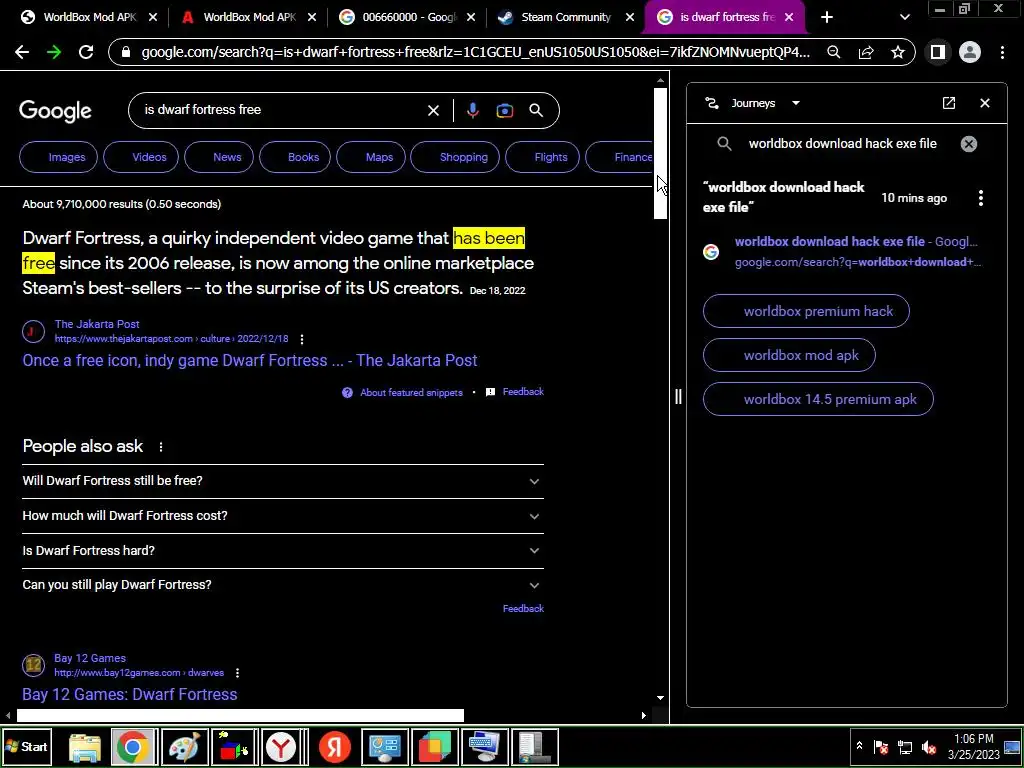Click muted volume tray icon
Image resolution: width=1024 pixels, height=768 pixels.
[x=929, y=747]
